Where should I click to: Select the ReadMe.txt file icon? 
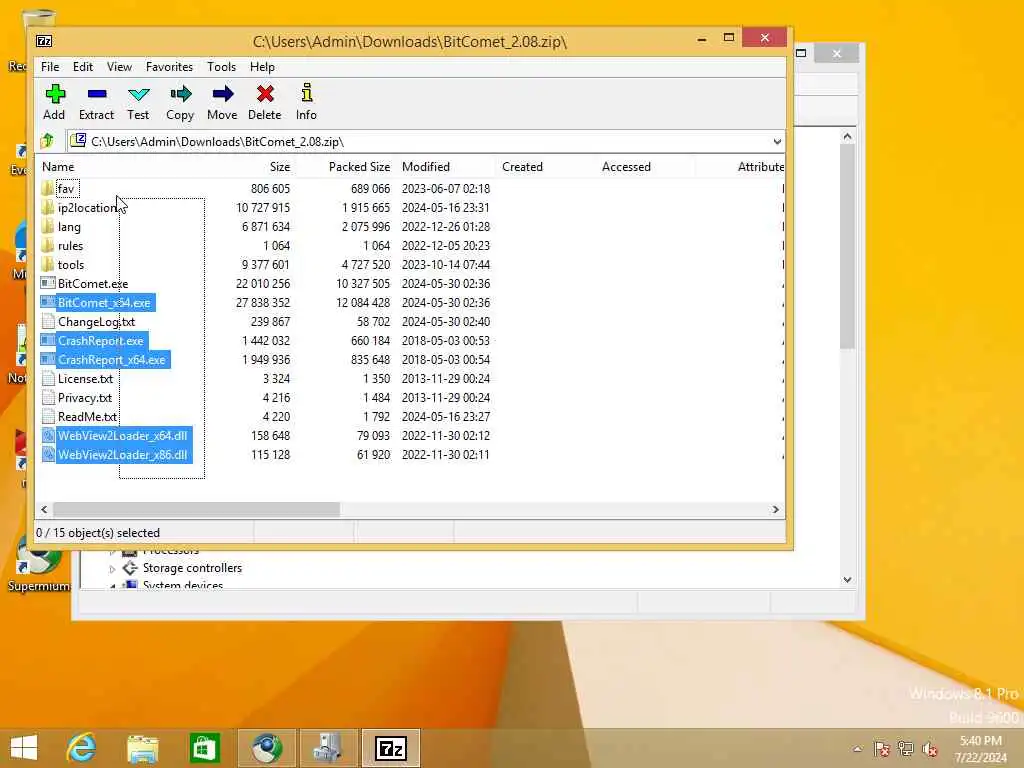(48, 416)
